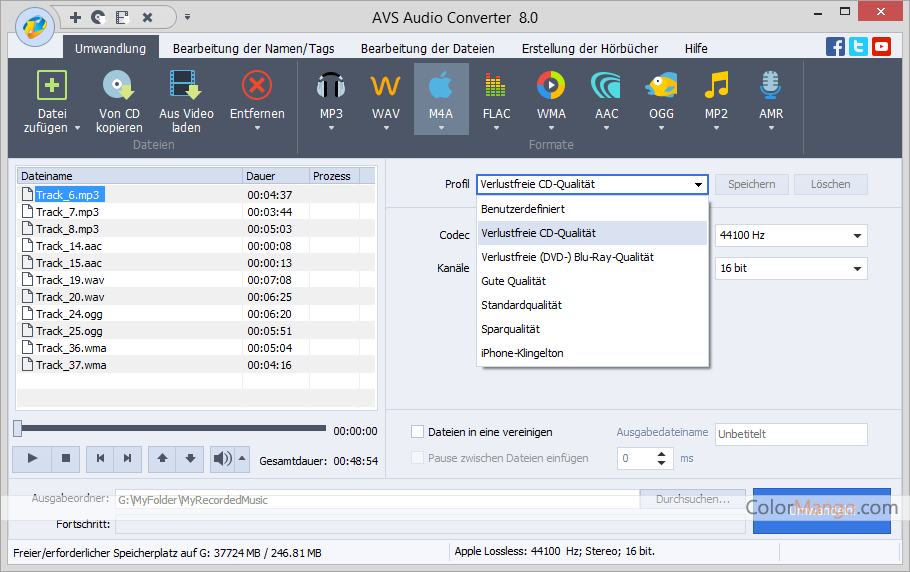
Task: Click the Entfernen red X icon
Action: (x=257, y=85)
